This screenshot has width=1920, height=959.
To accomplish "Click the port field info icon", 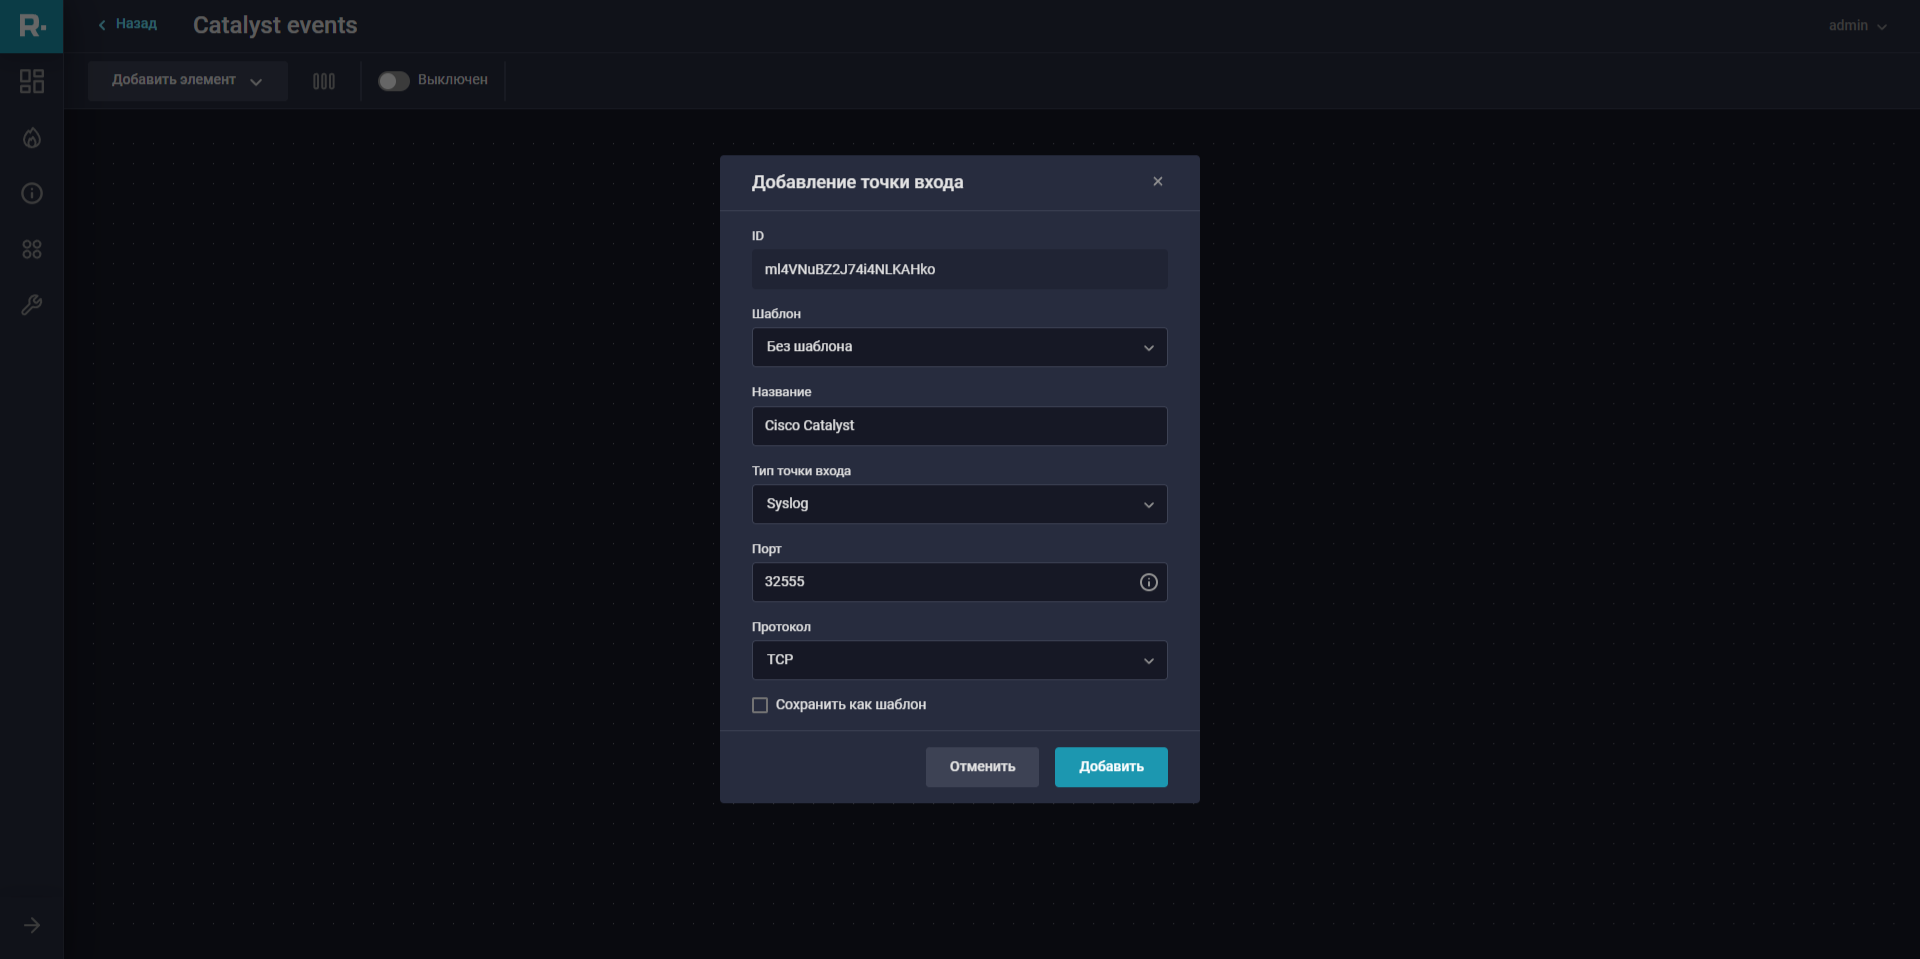I will [x=1148, y=582].
